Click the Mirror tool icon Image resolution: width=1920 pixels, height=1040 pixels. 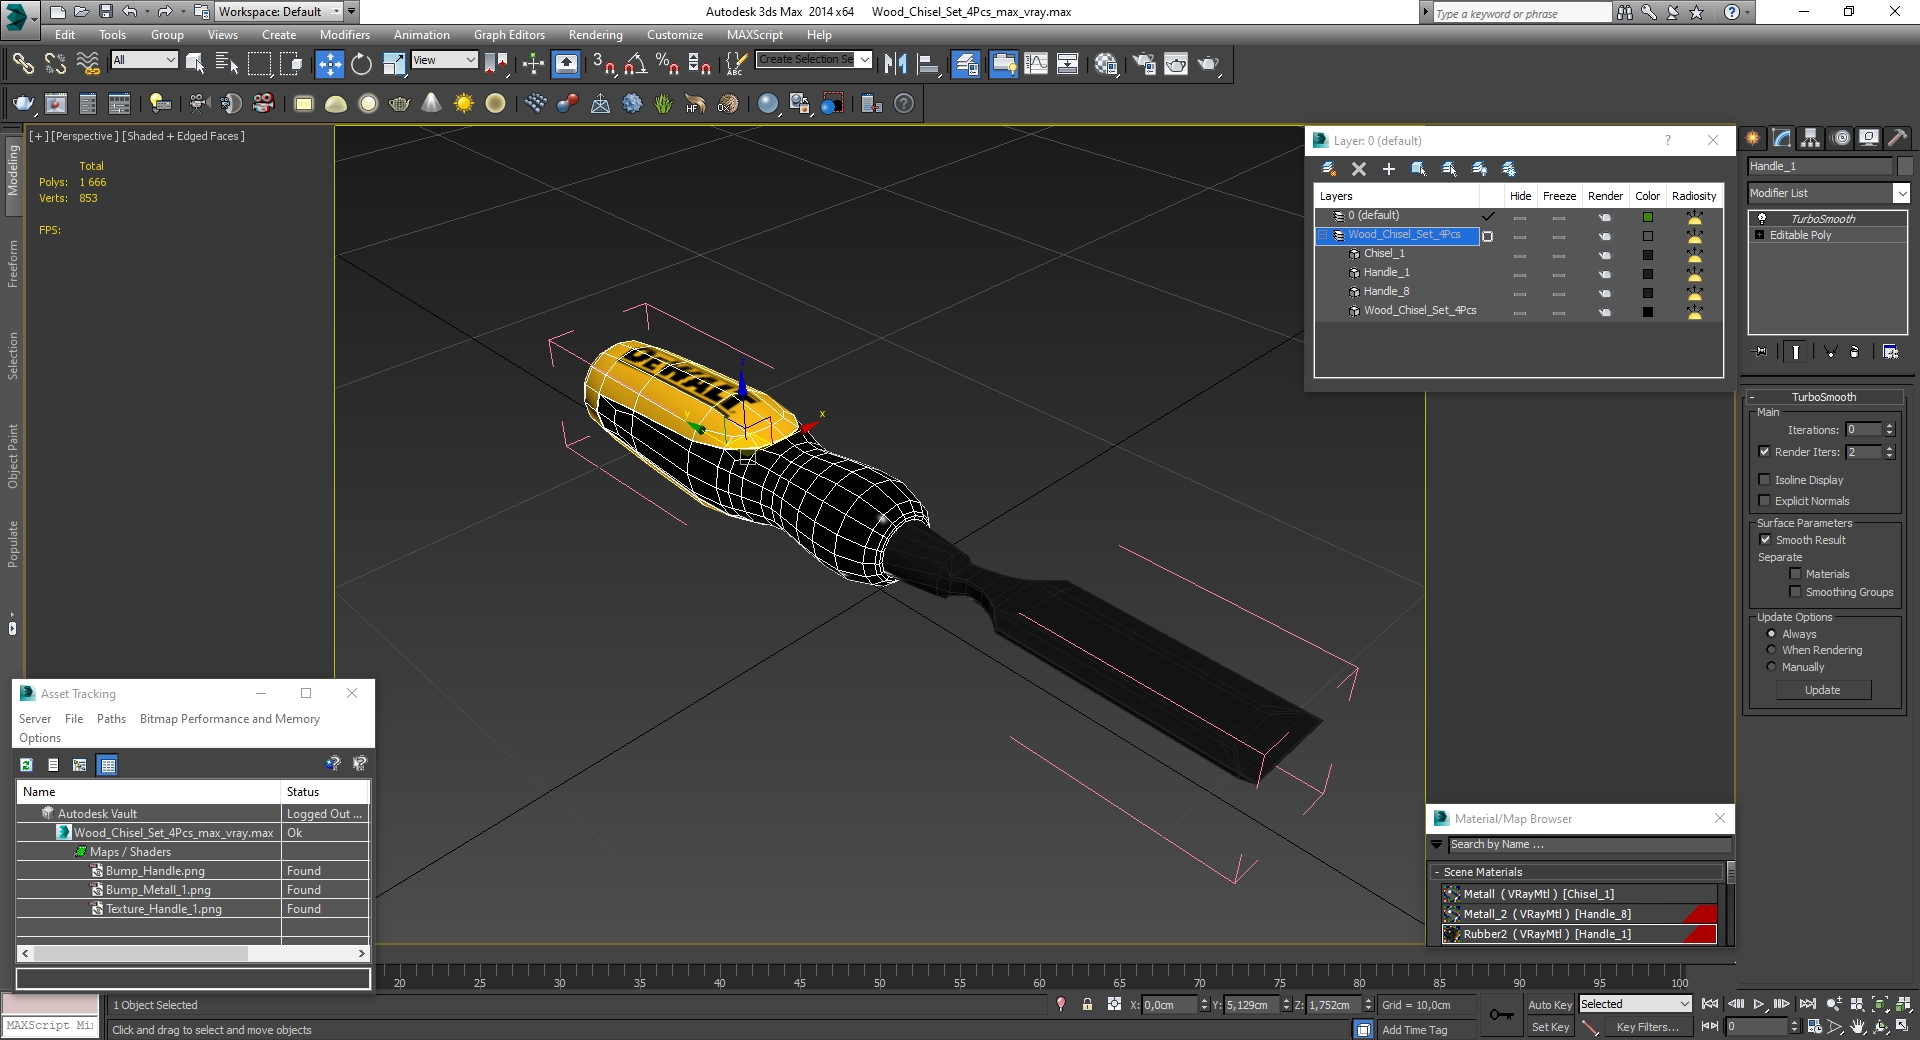(895, 64)
